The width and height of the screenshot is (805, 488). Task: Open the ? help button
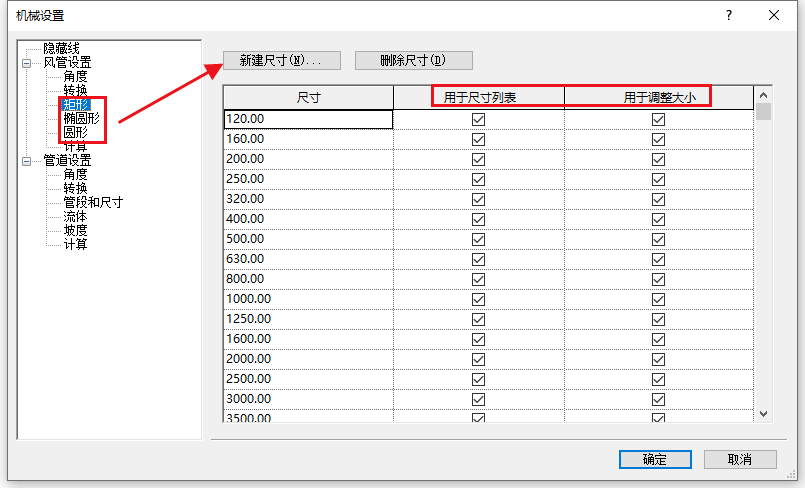[729, 15]
